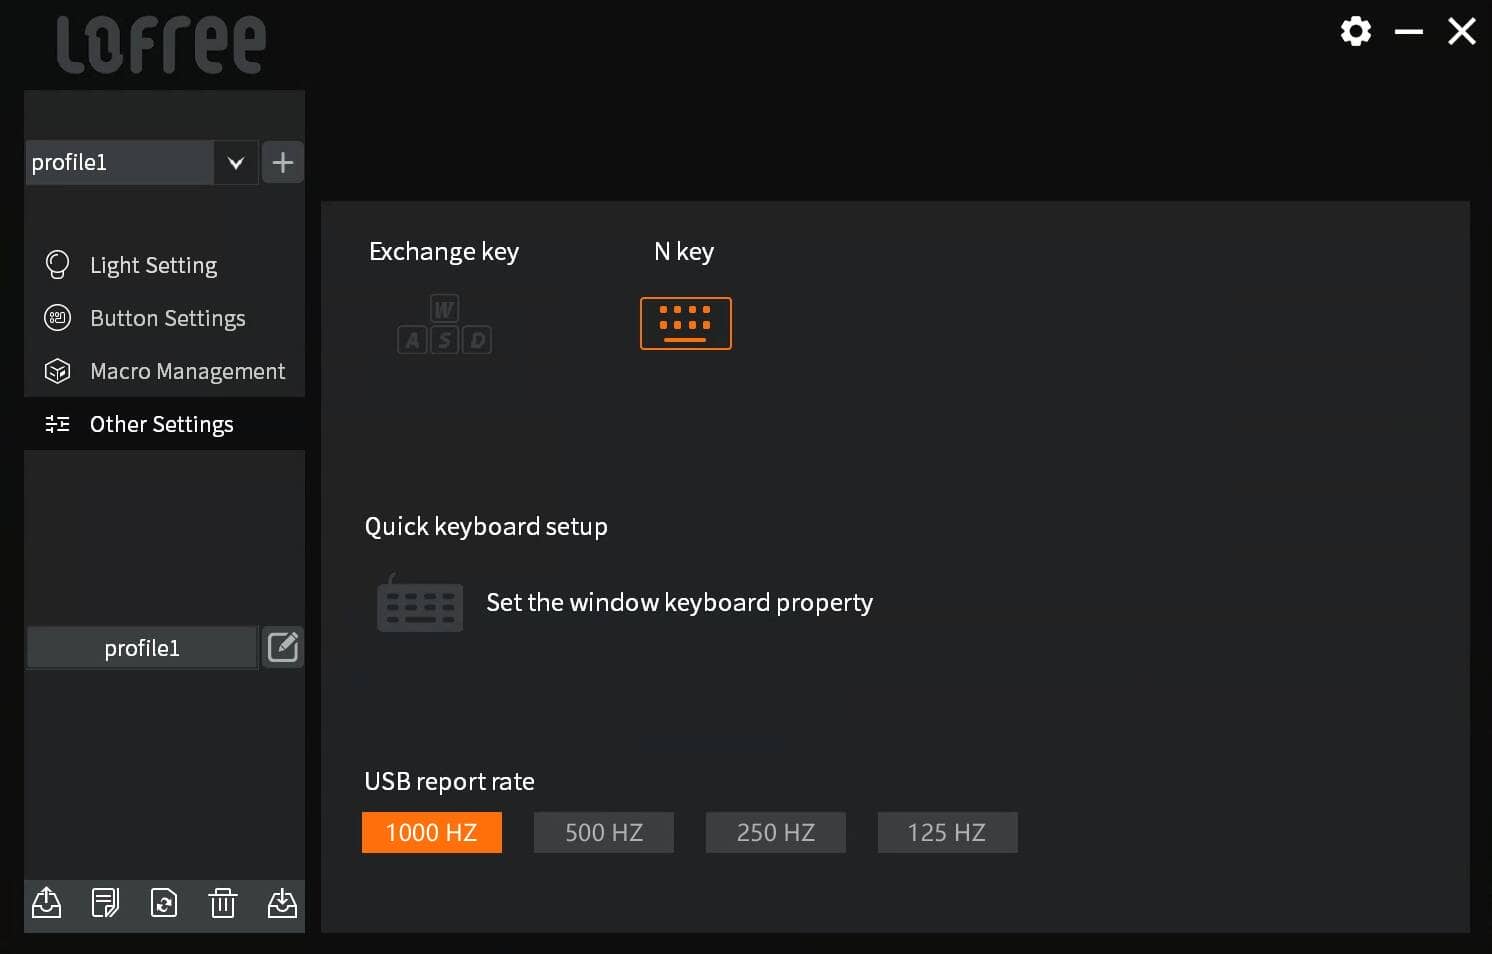Add a new profile with plus button

point(283,162)
